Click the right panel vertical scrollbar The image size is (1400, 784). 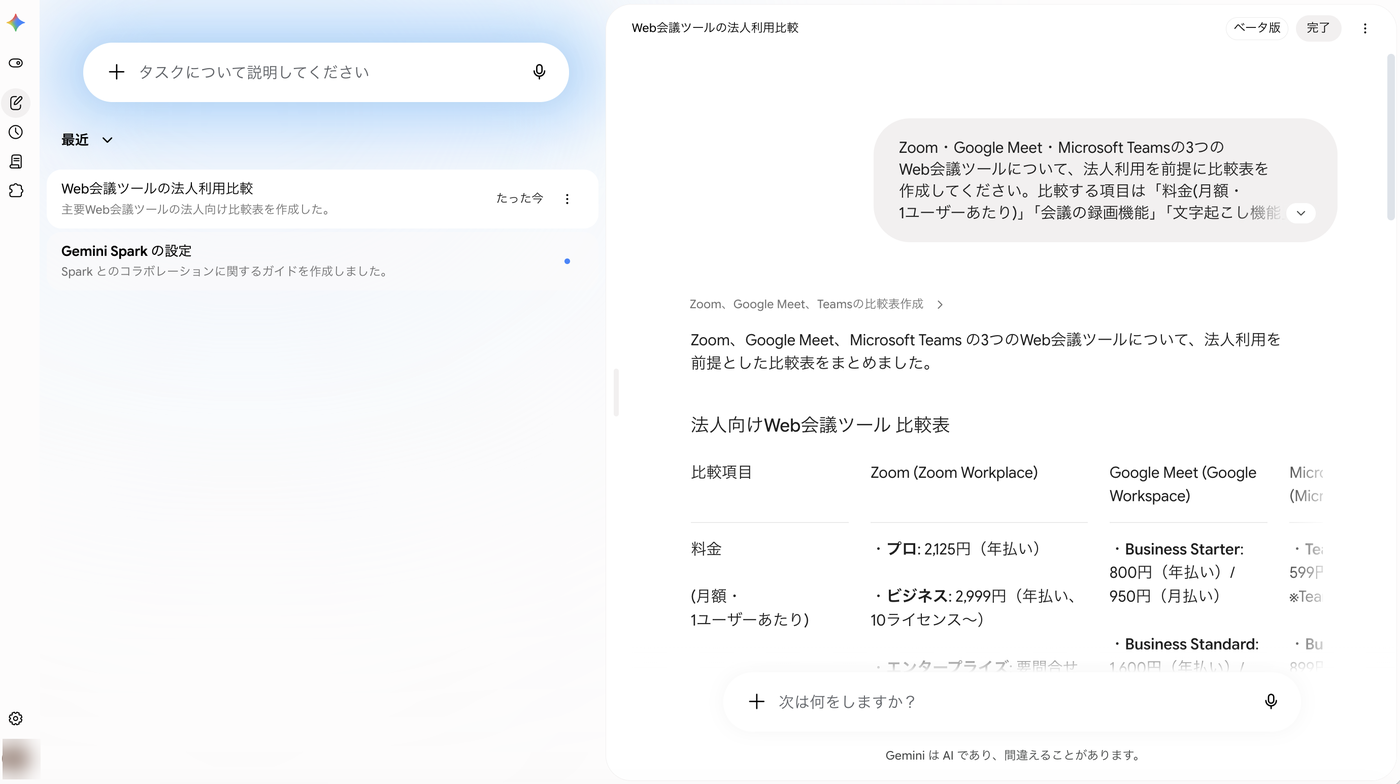(1391, 137)
